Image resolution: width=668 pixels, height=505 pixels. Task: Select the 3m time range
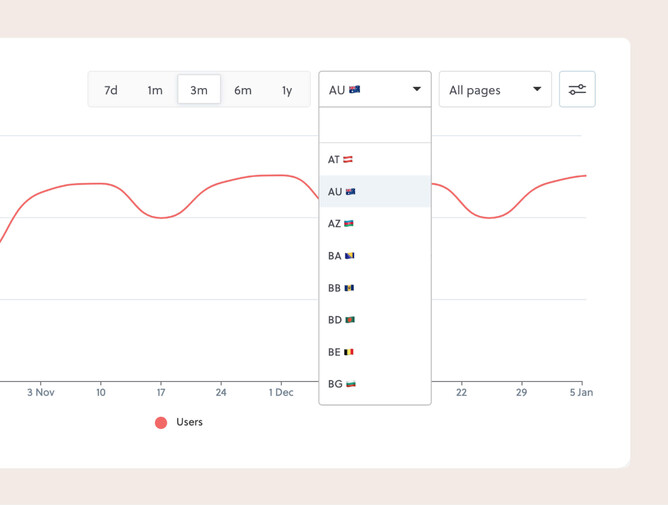pos(199,90)
